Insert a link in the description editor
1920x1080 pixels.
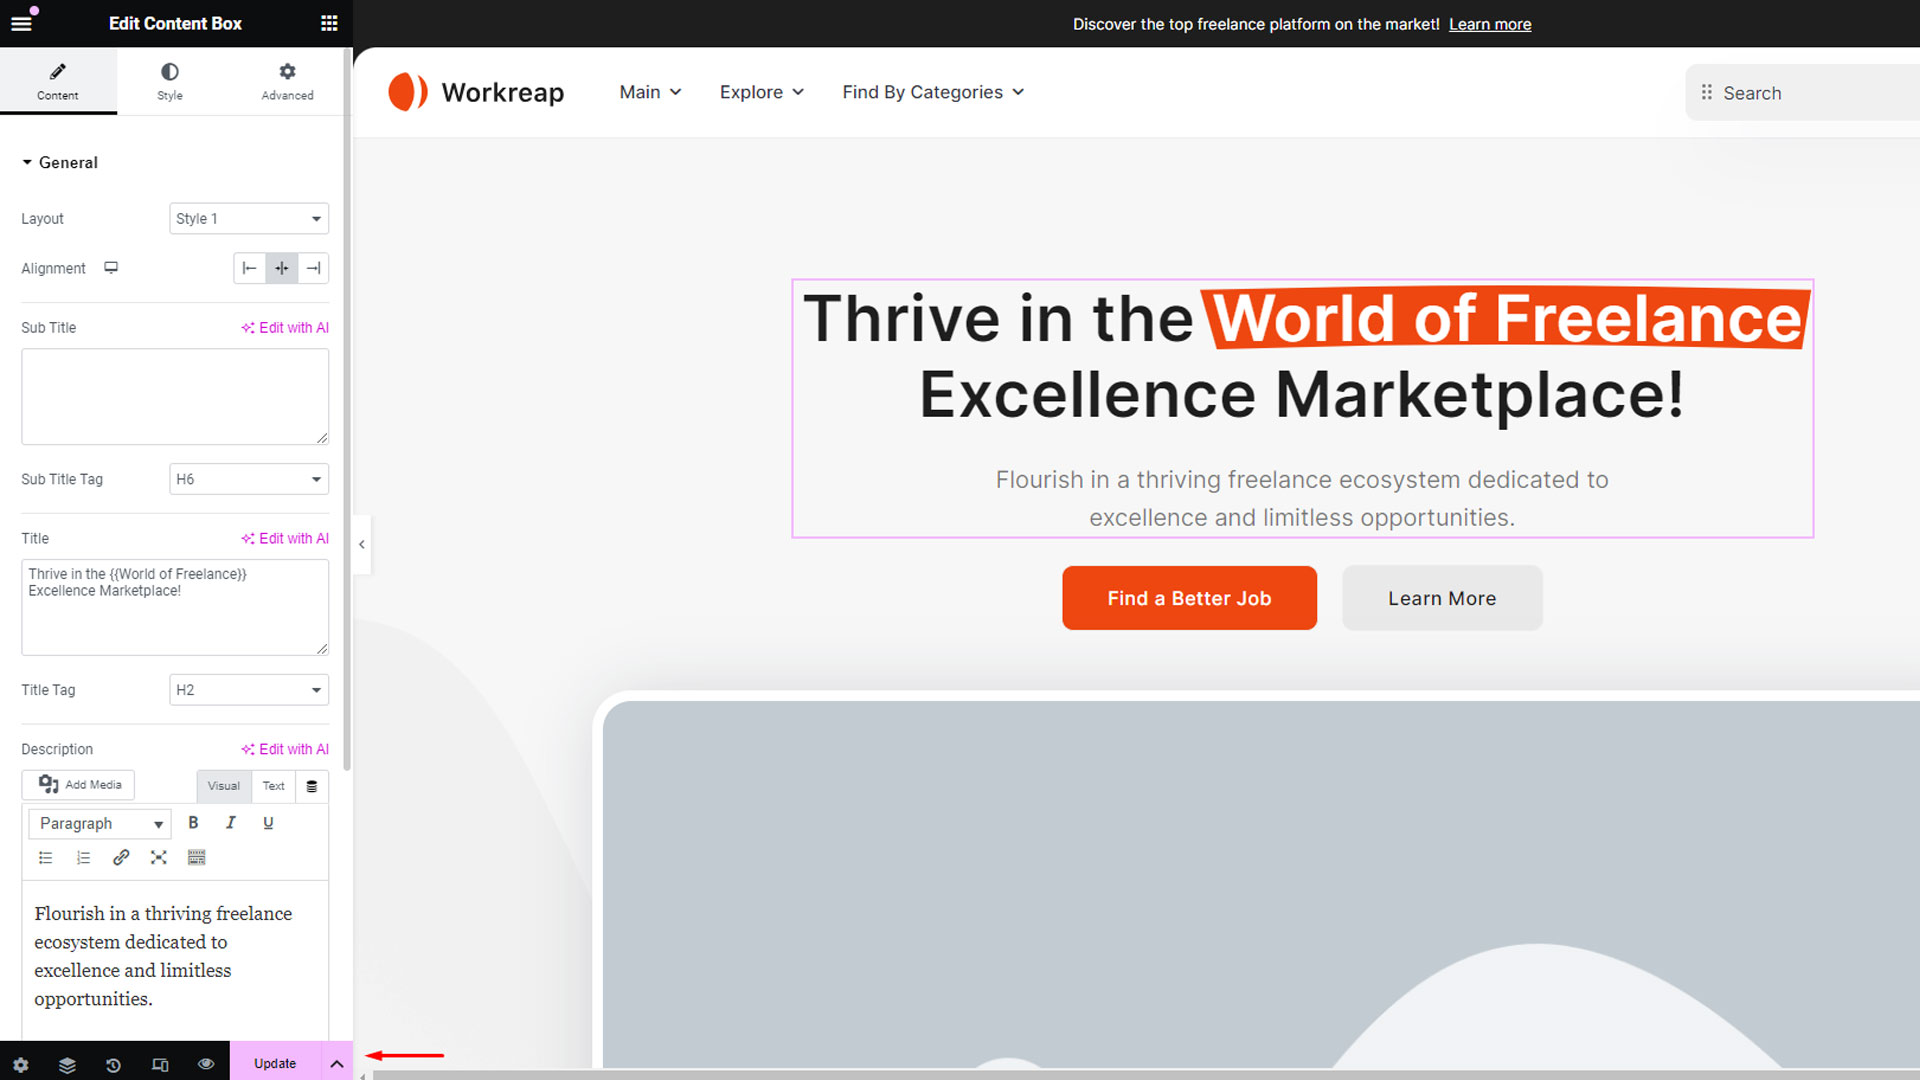[x=121, y=858]
